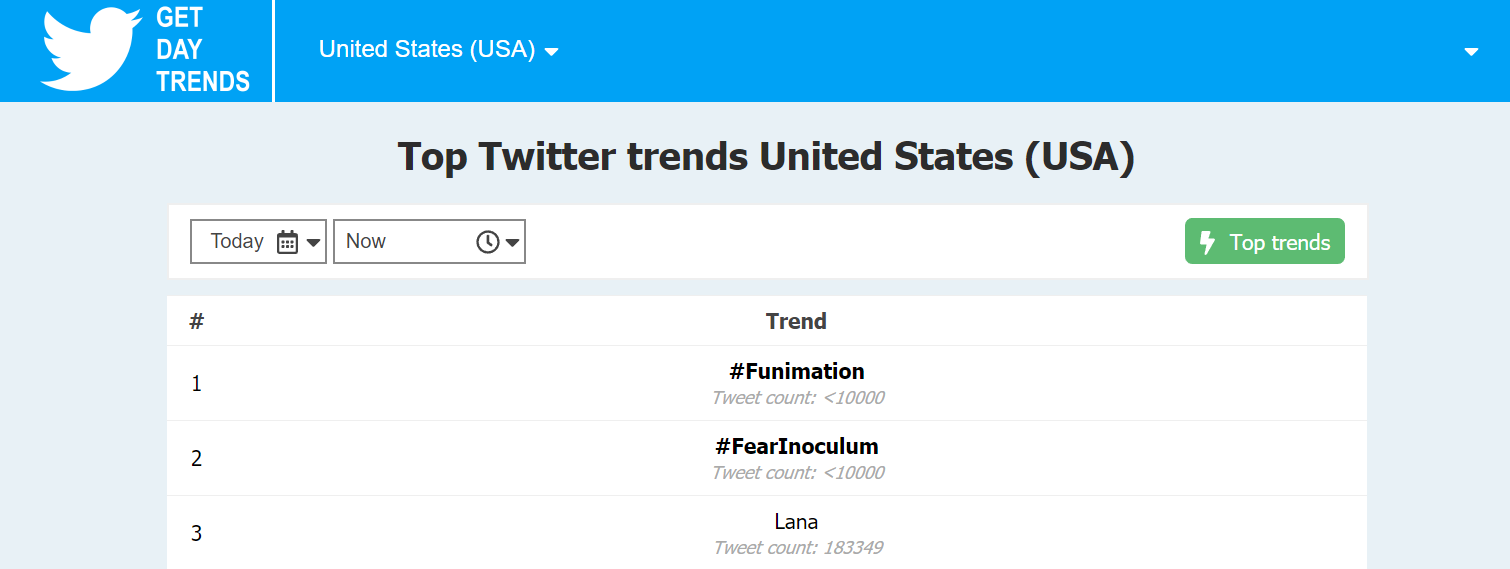Open the top-right header menu arrow
This screenshot has height=569, width=1510.
(1471, 52)
